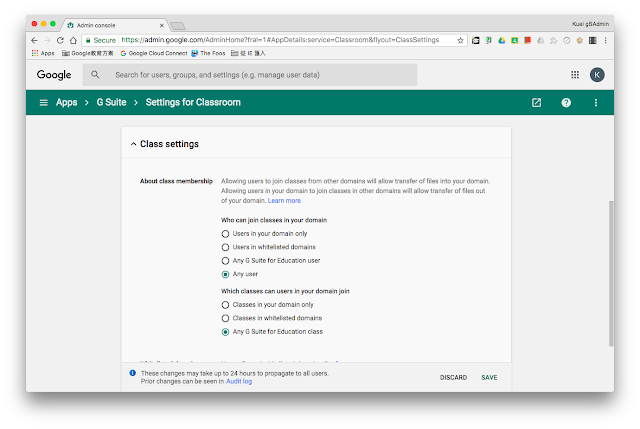Click the orange cookie extension icon

click(580, 40)
